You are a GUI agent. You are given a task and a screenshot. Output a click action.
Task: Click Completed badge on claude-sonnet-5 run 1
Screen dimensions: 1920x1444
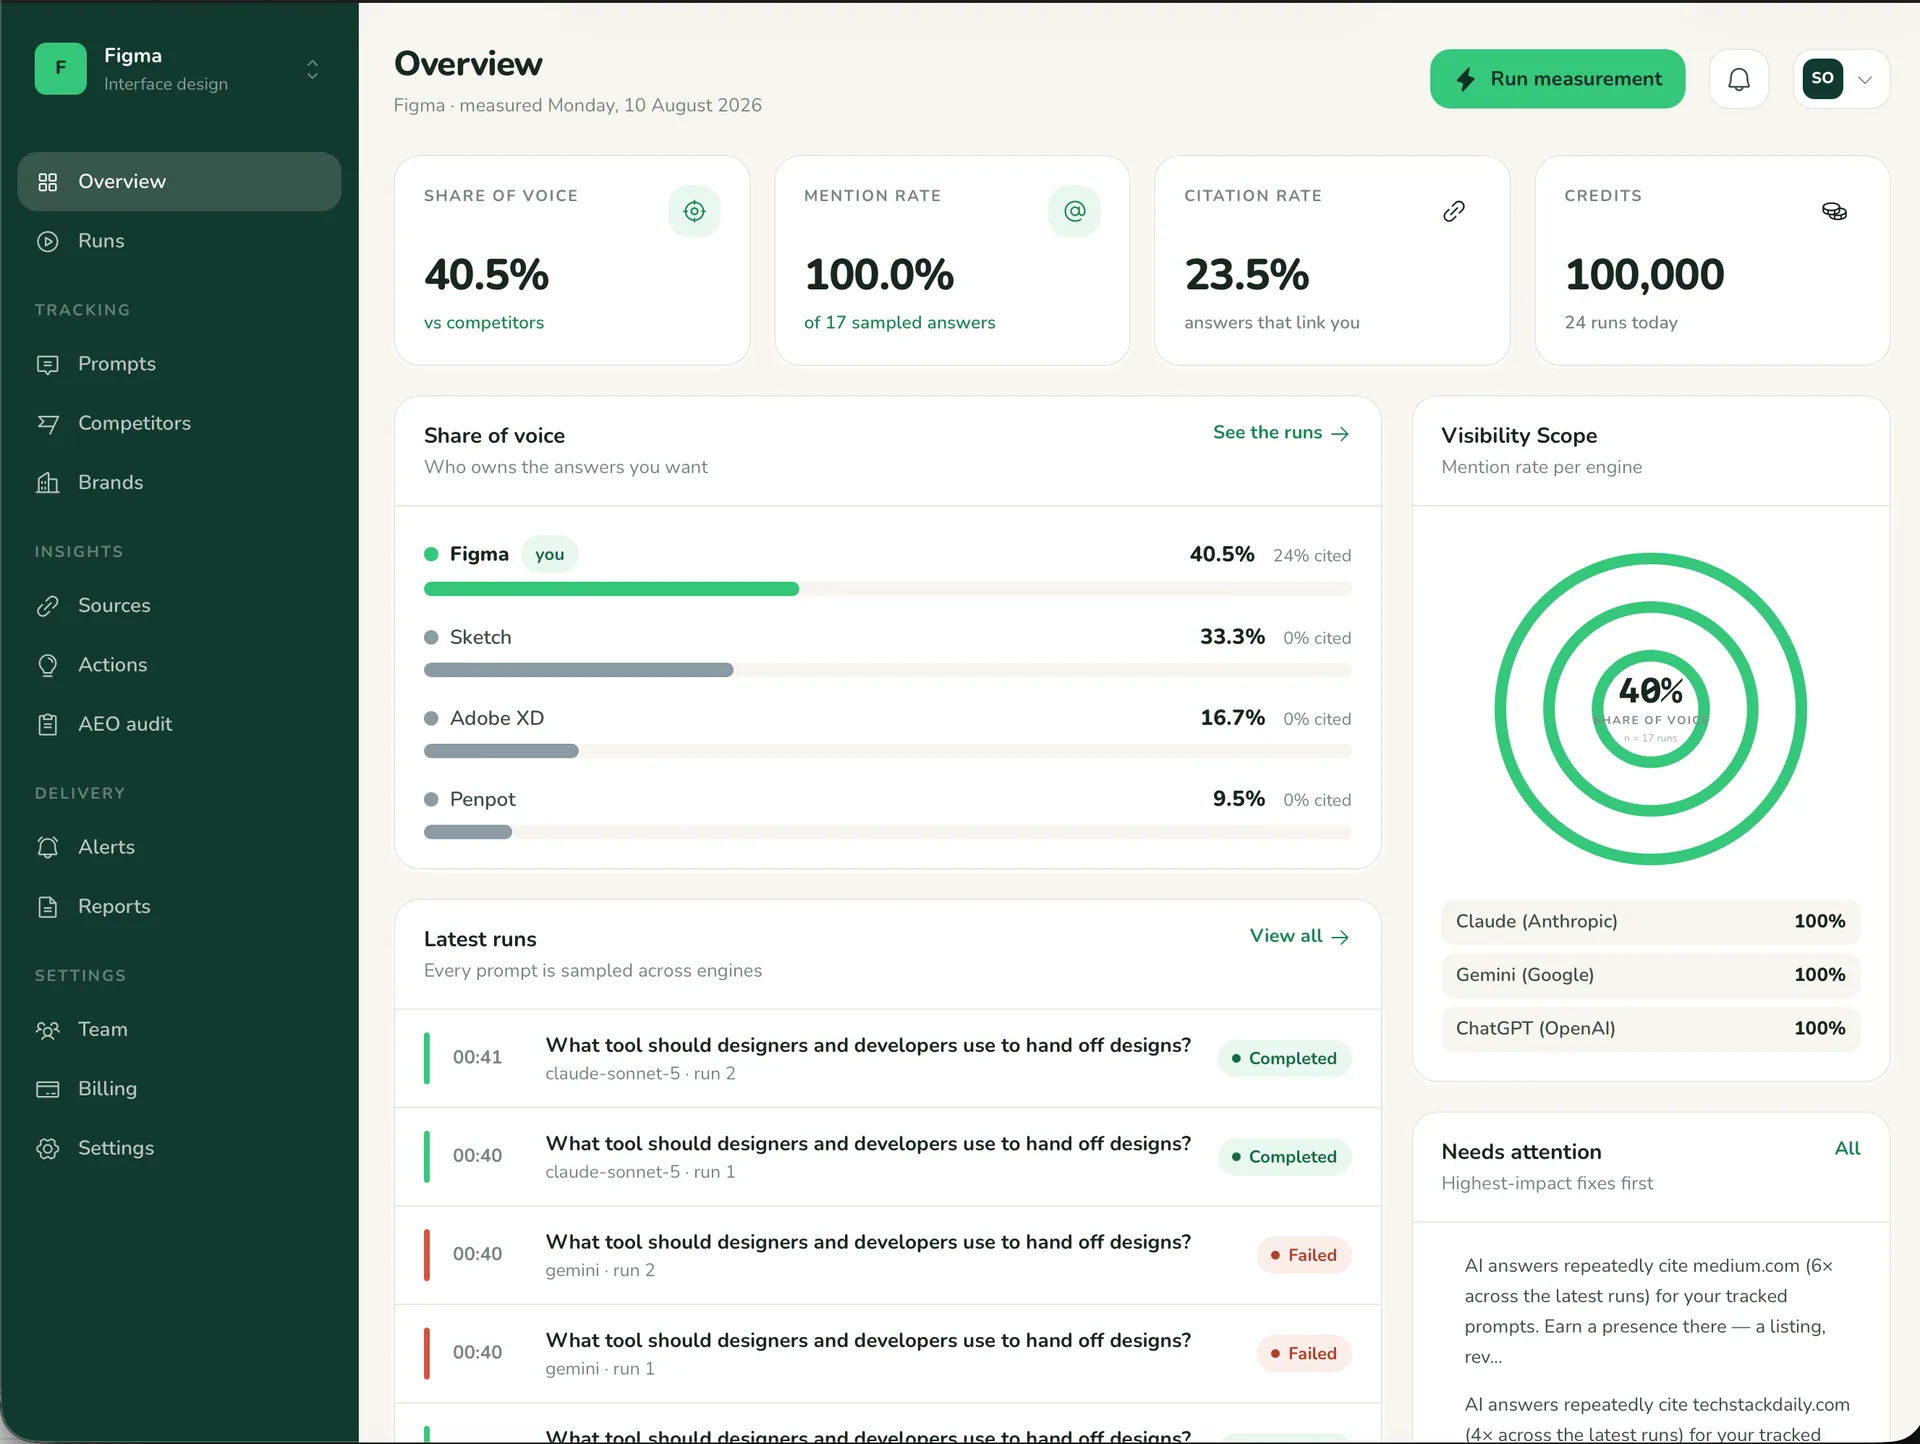tap(1284, 1157)
